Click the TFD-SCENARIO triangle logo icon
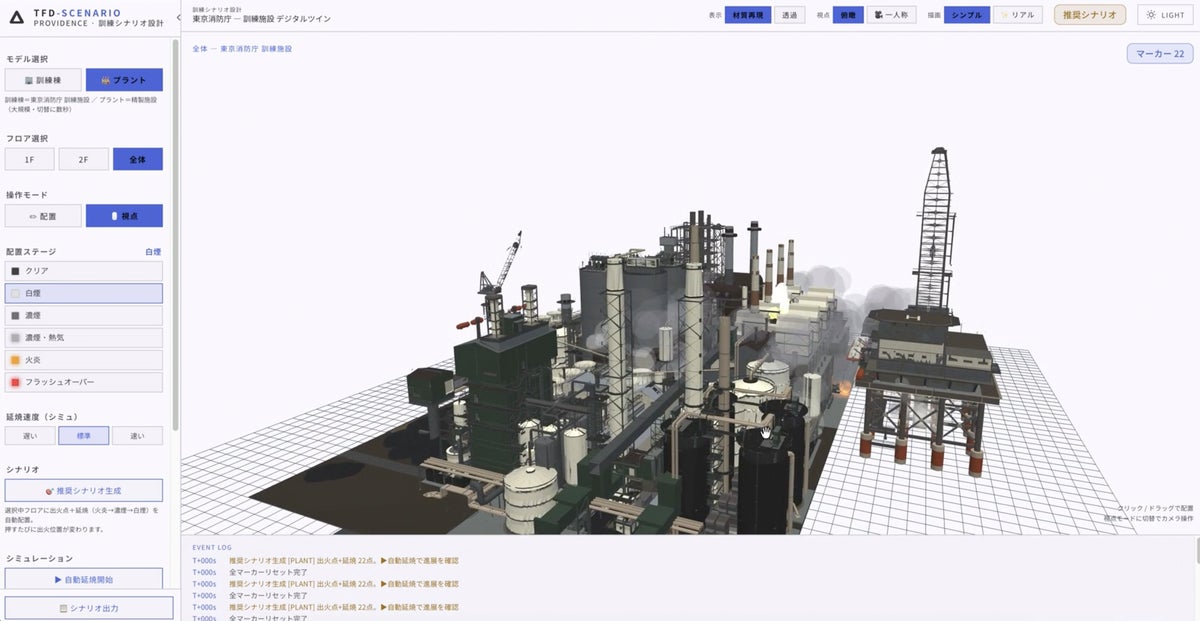The image size is (1200, 621). coord(17,17)
